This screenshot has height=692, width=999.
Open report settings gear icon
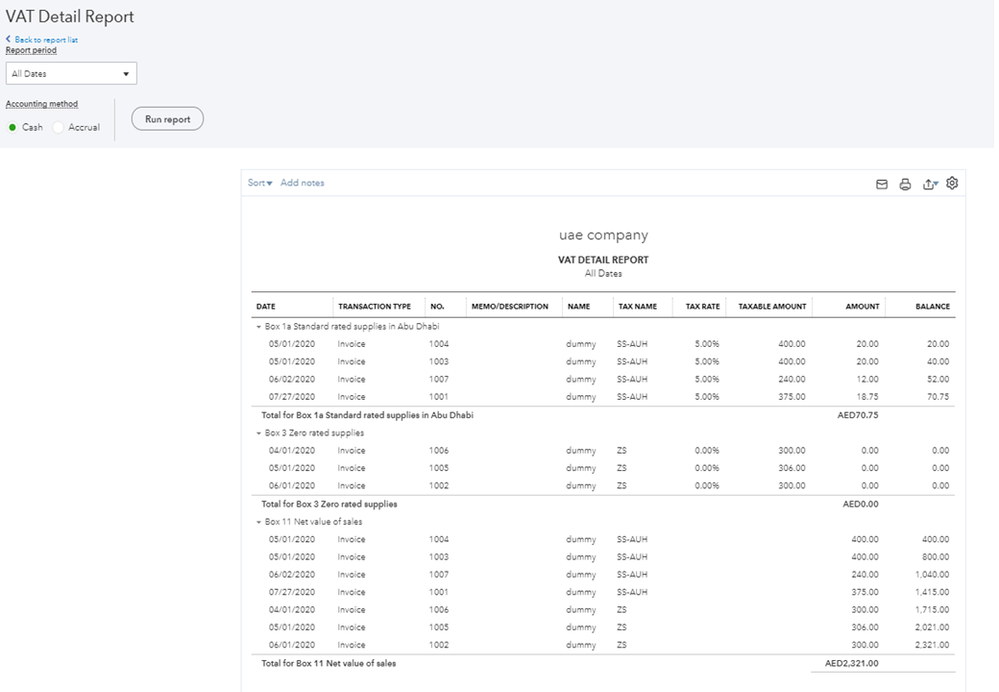tap(952, 183)
